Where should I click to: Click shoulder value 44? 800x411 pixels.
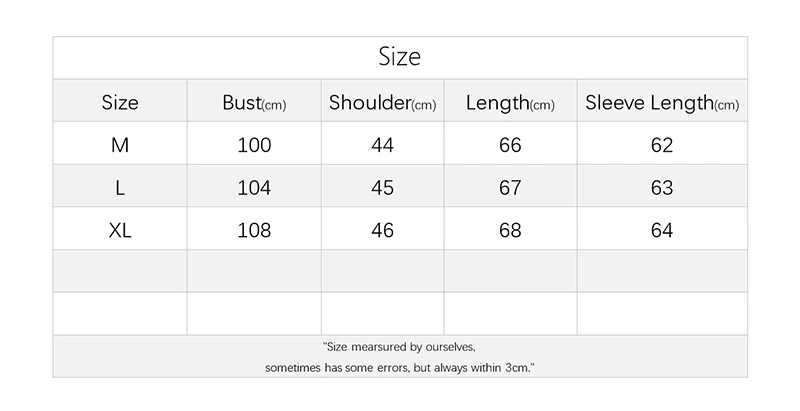[x=382, y=145]
